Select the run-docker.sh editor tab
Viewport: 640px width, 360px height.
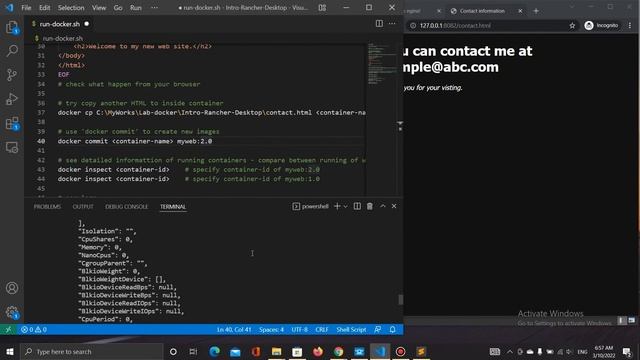tap(60, 24)
